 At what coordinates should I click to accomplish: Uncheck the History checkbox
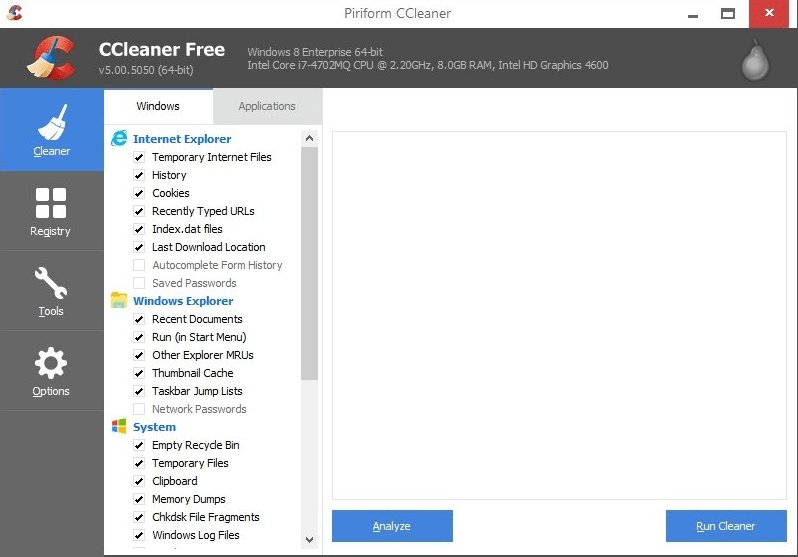coord(139,175)
